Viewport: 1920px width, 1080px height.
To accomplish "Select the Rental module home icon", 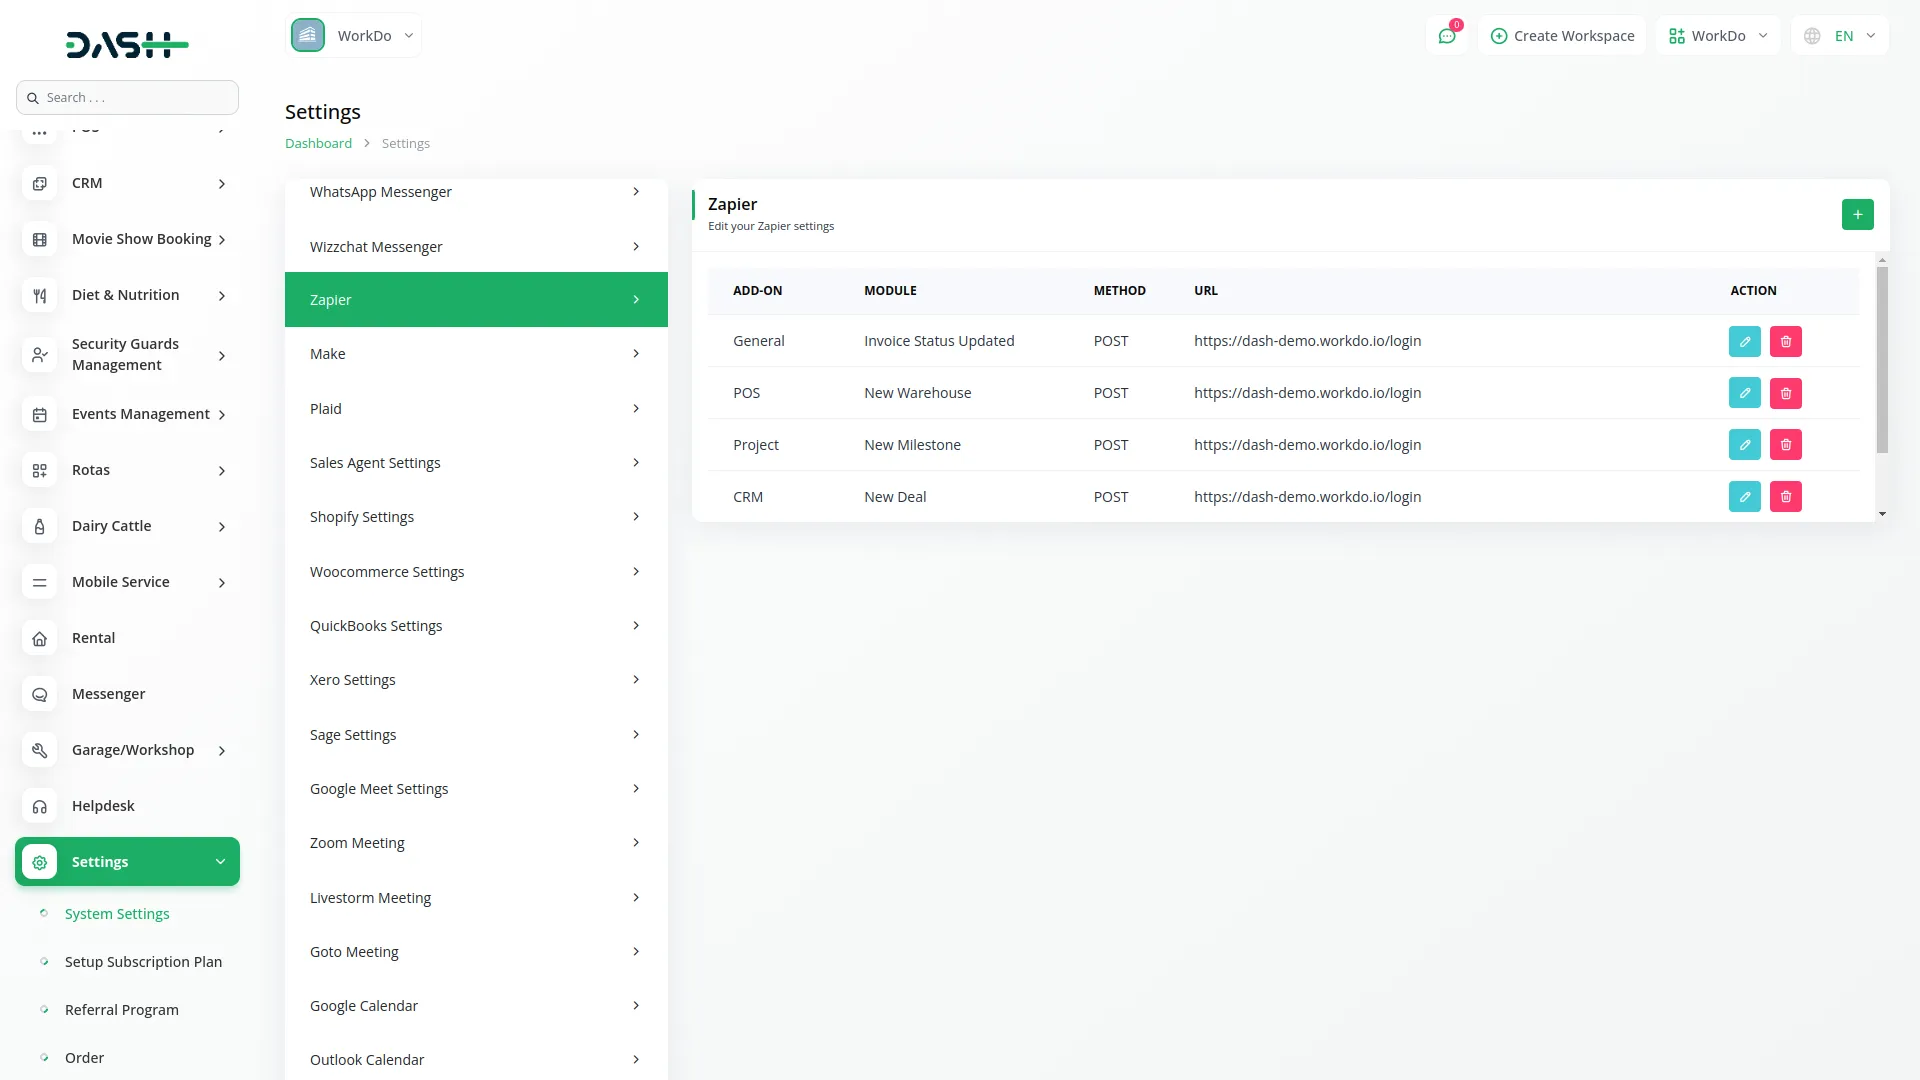I will pos(39,638).
